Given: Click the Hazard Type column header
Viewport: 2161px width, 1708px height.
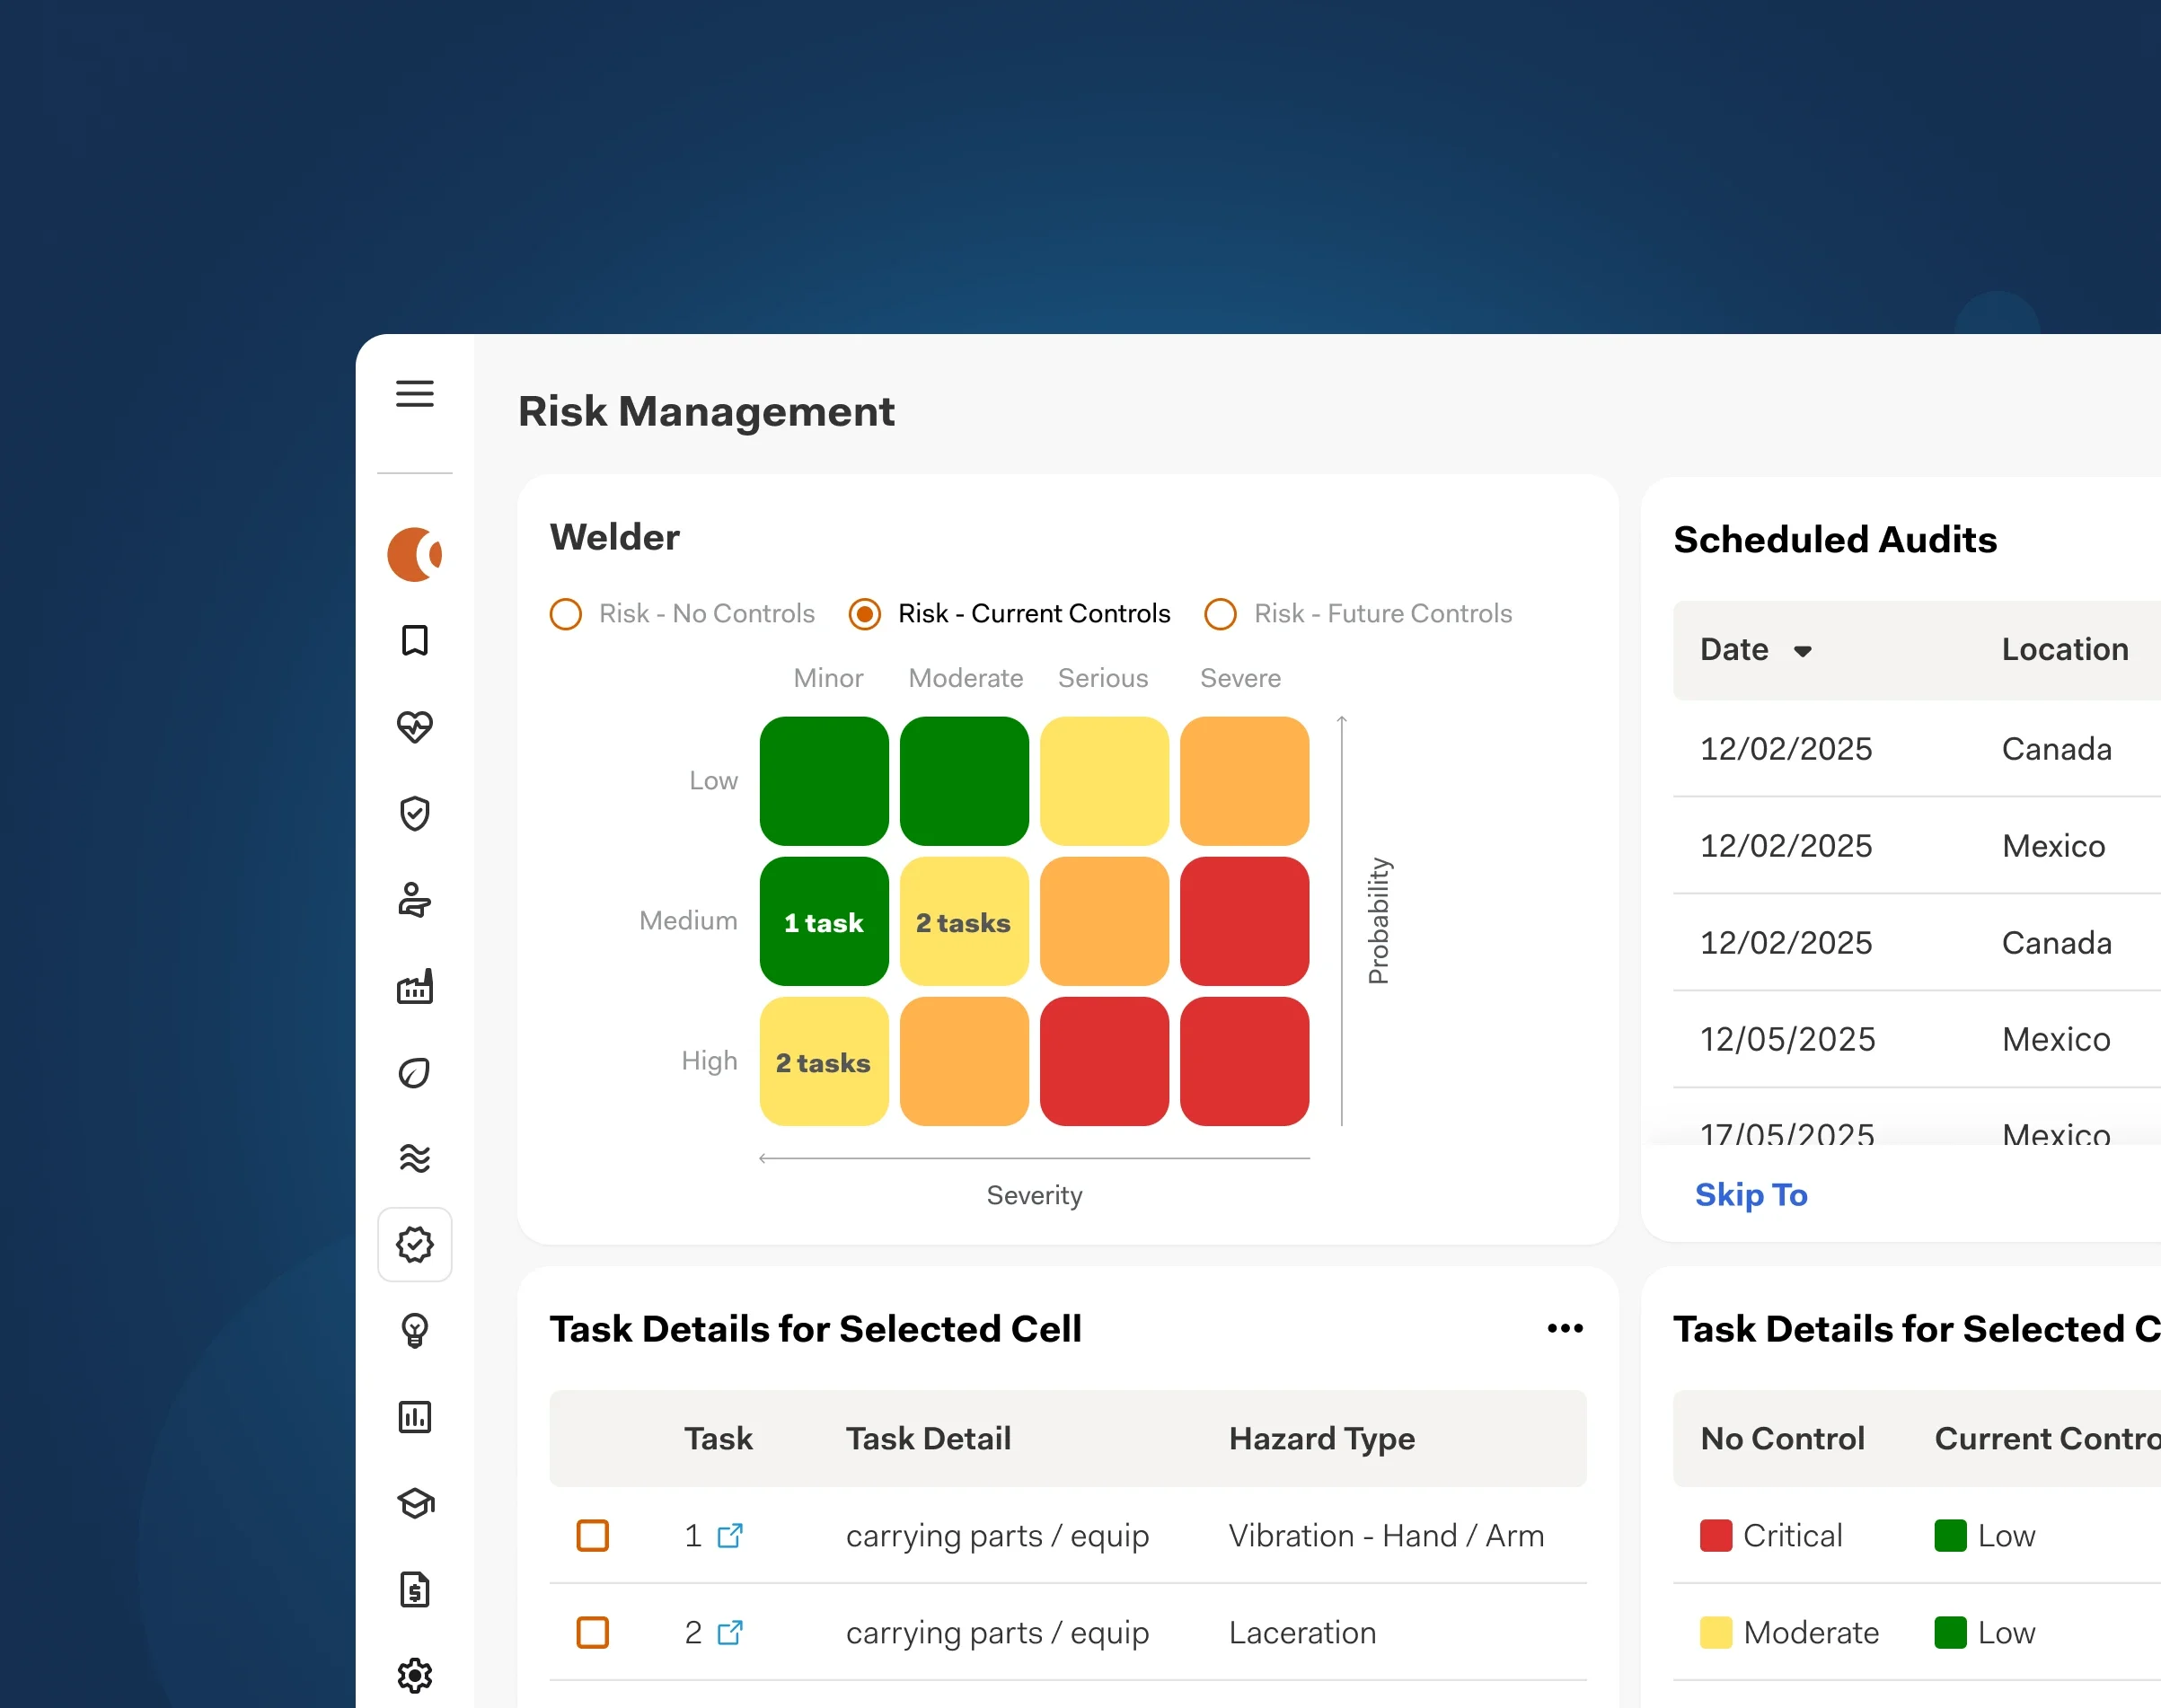Looking at the screenshot, I should pyautogui.click(x=1321, y=1438).
